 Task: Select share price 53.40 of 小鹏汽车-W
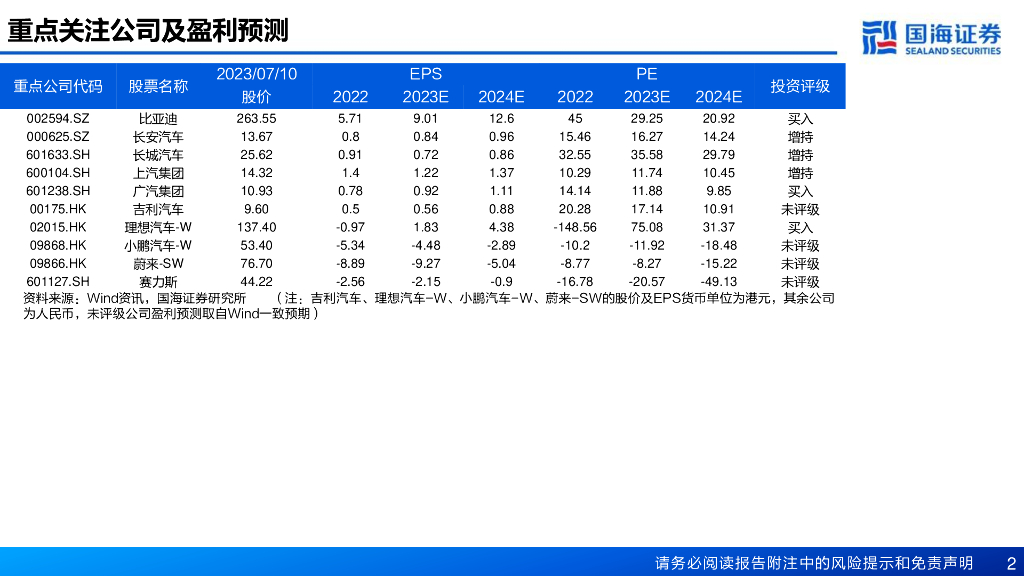tap(257, 246)
